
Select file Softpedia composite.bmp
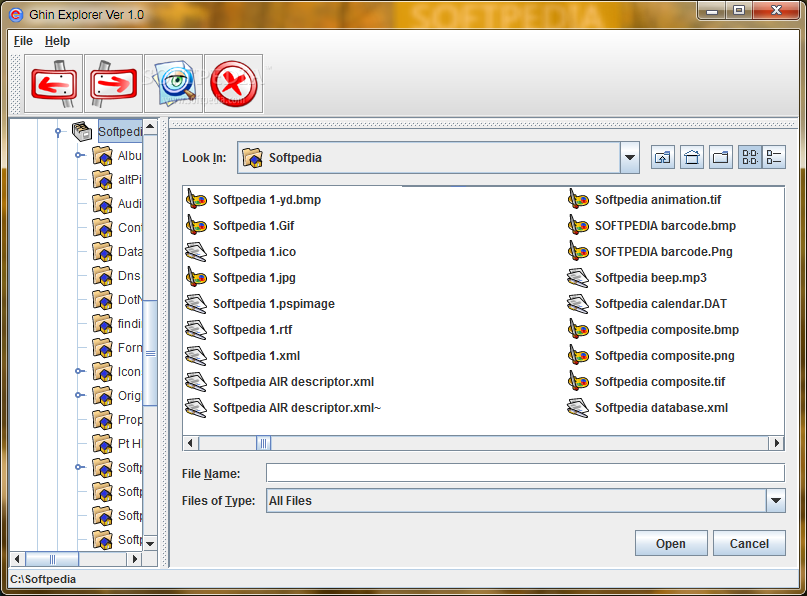point(653,329)
